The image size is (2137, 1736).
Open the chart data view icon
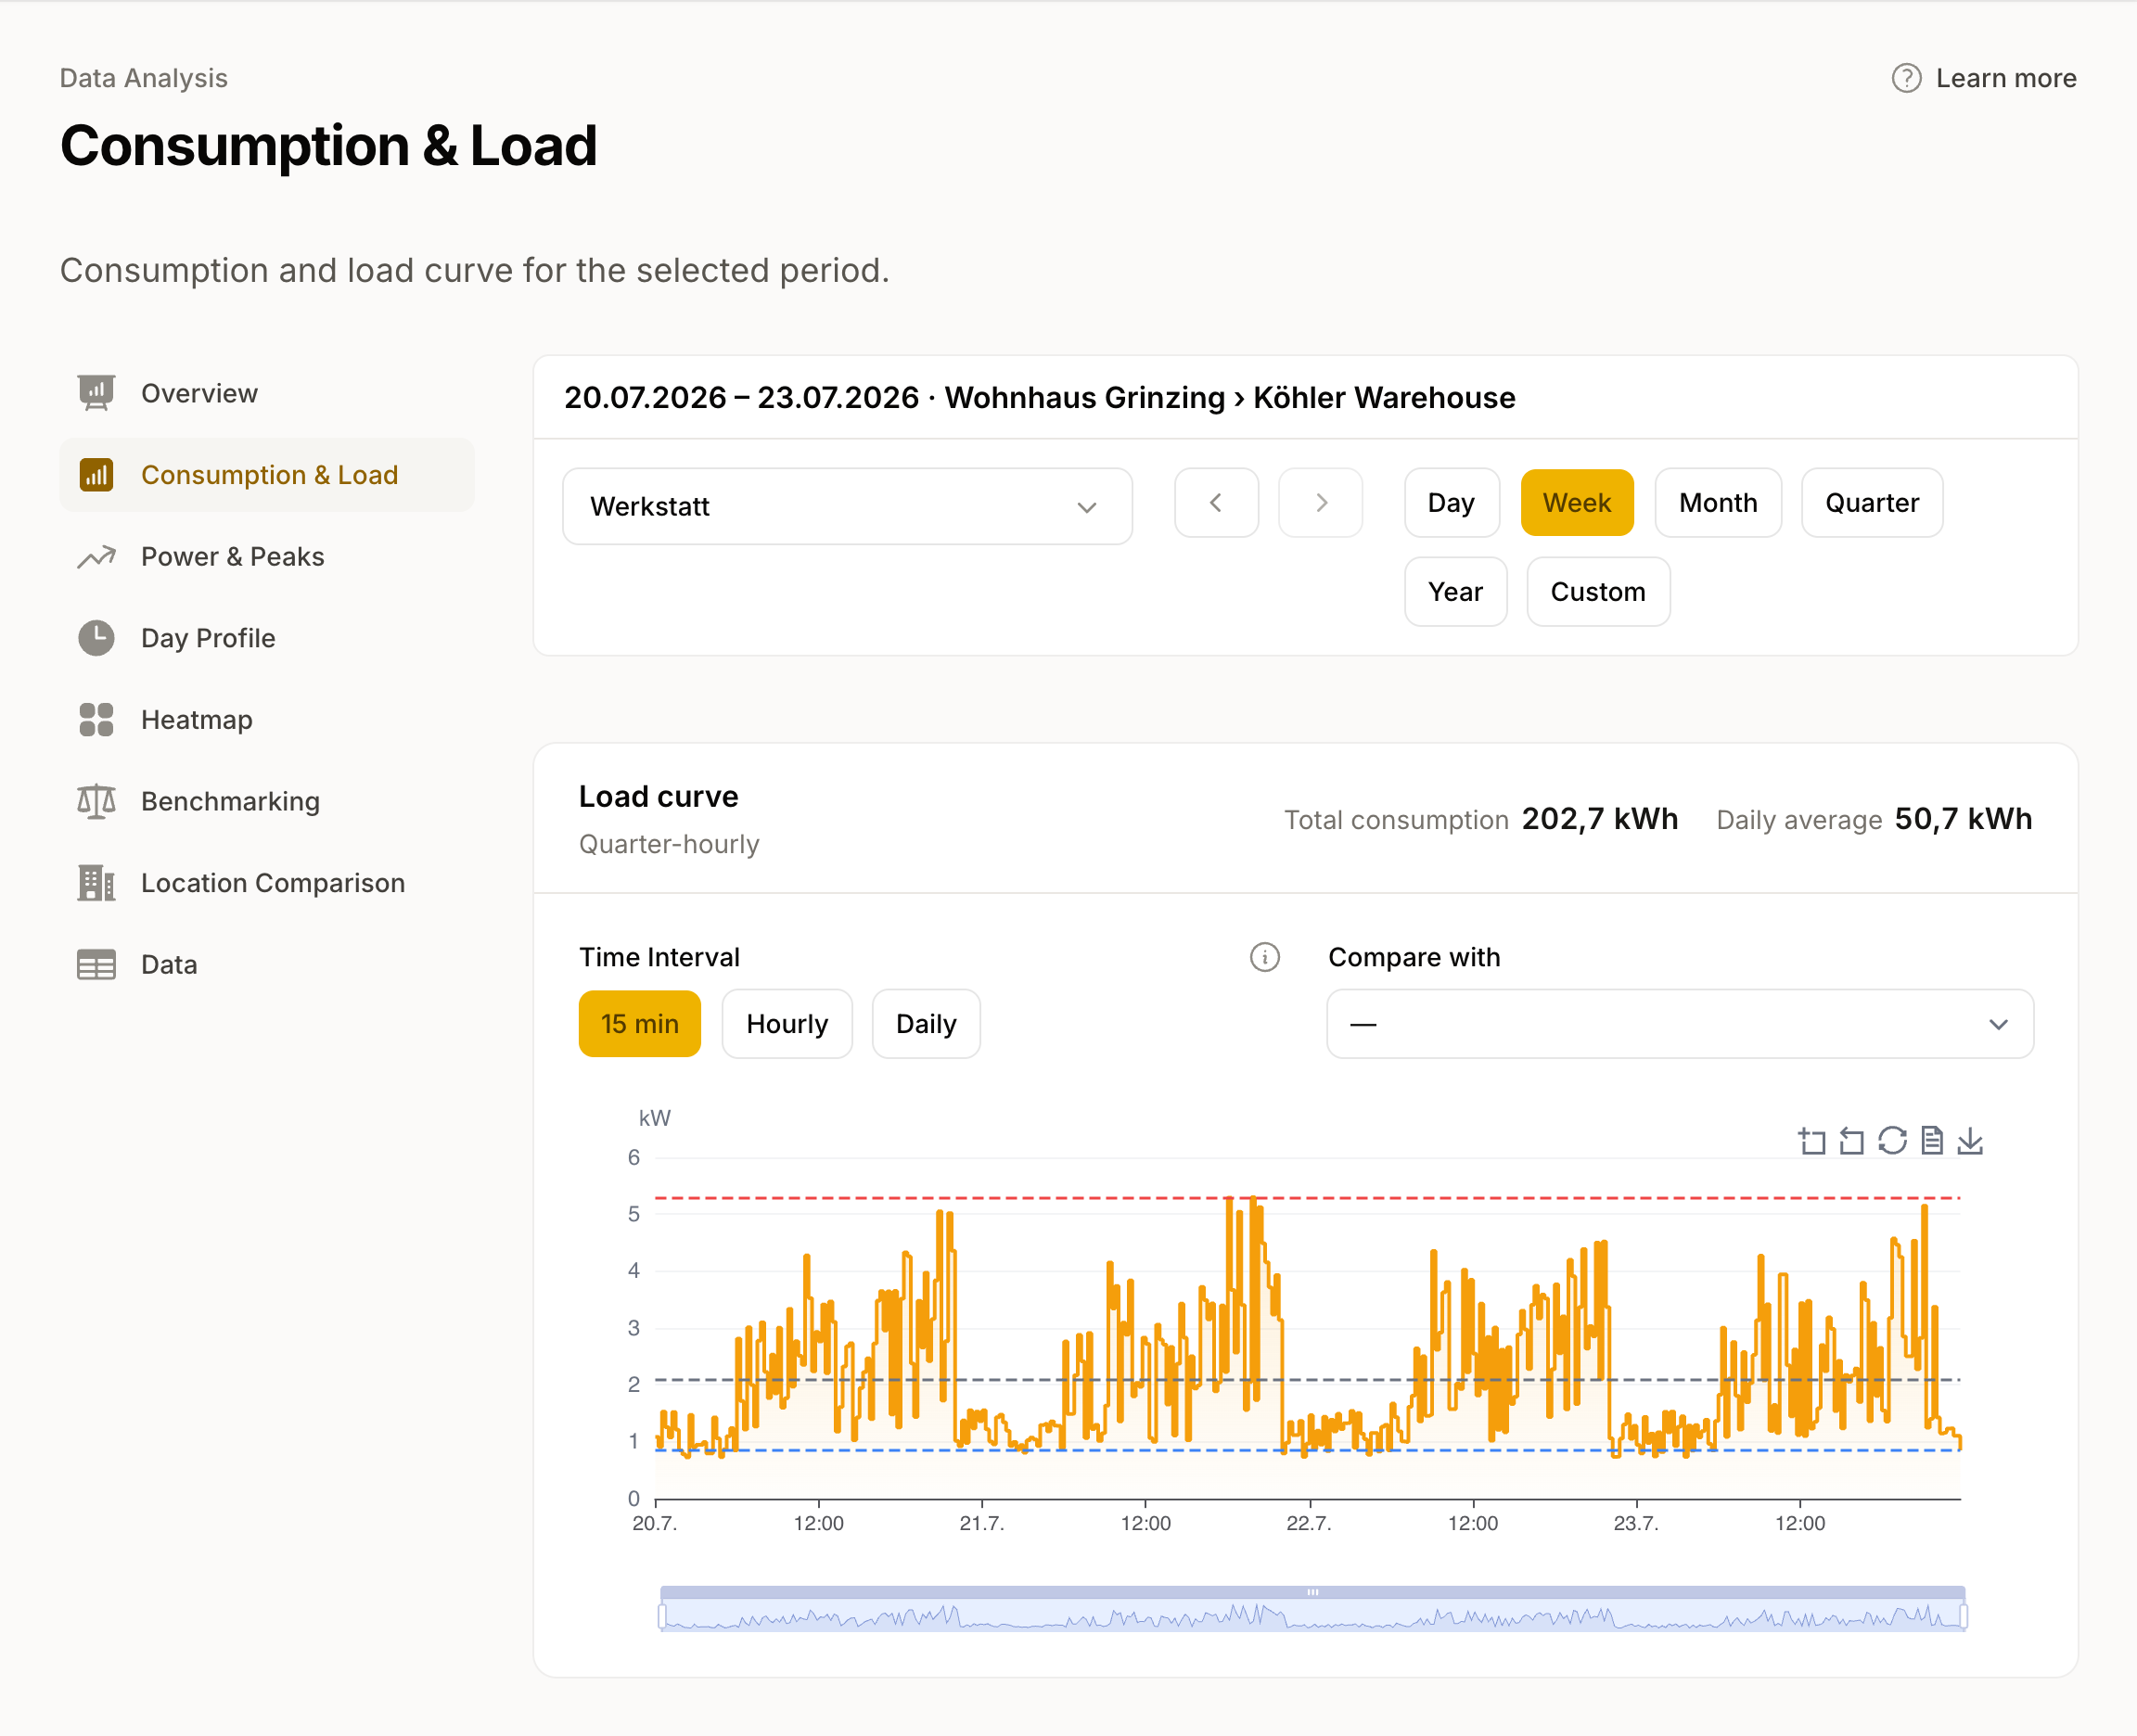[x=1931, y=1141]
